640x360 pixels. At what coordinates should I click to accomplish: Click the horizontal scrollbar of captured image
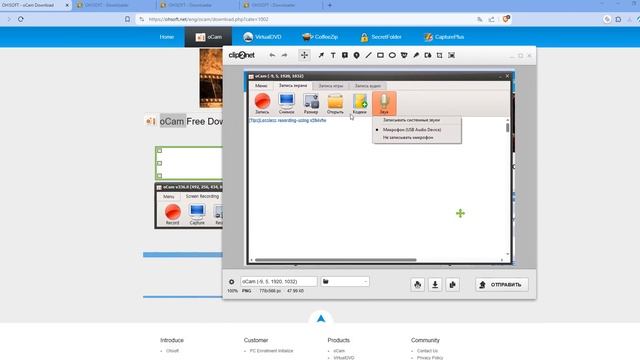[336, 260]
